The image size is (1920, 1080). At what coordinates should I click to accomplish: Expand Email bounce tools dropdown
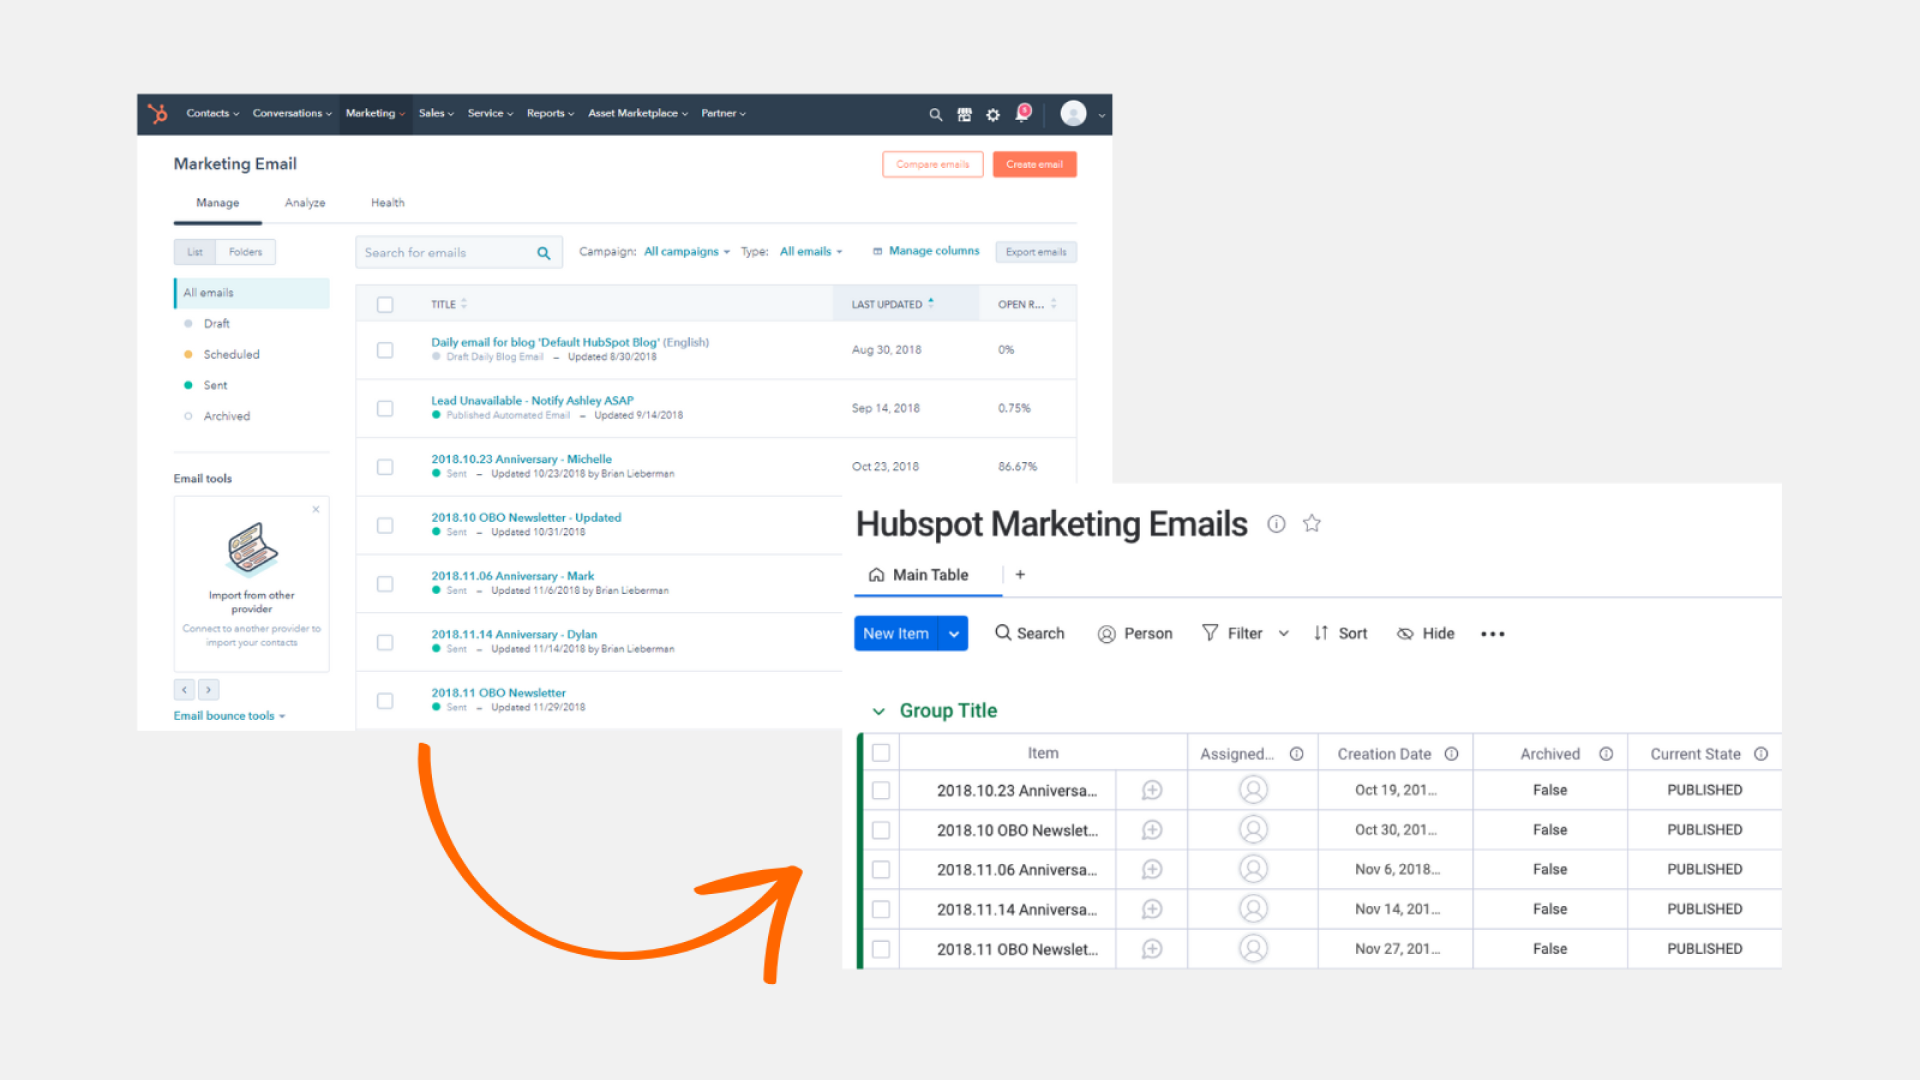tap(229, 716)
